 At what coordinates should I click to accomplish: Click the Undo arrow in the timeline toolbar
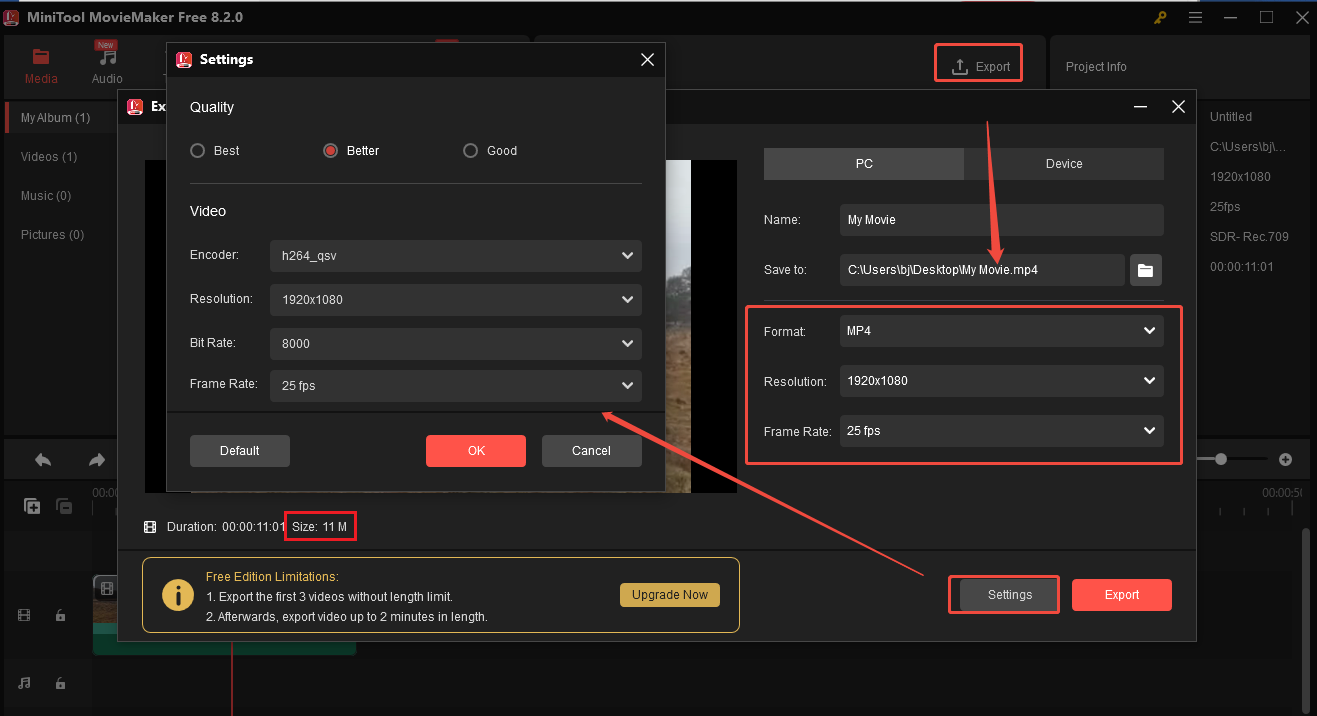click(43, 460)
